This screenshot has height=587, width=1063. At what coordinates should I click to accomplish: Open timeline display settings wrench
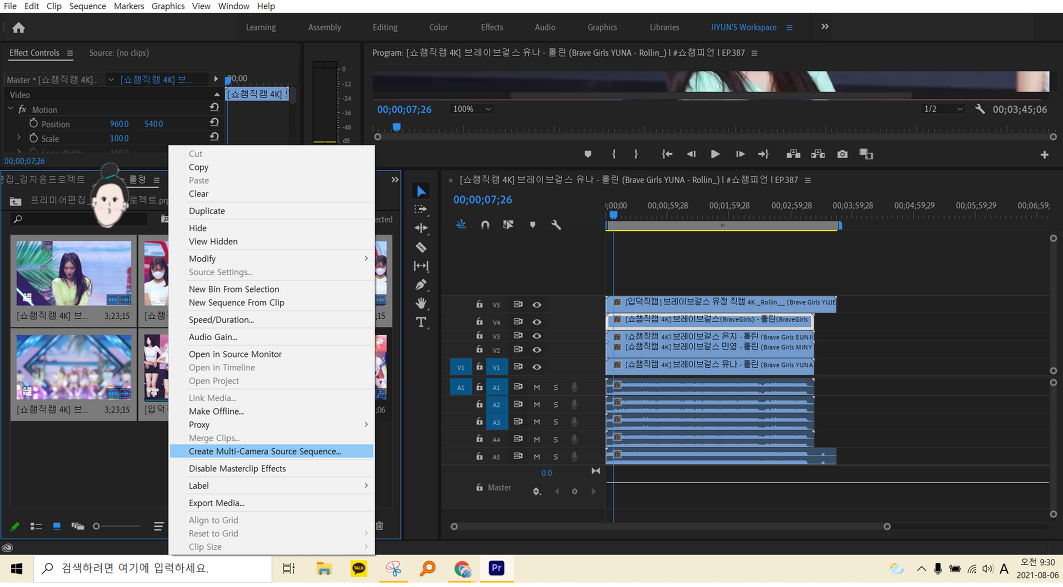556,224
